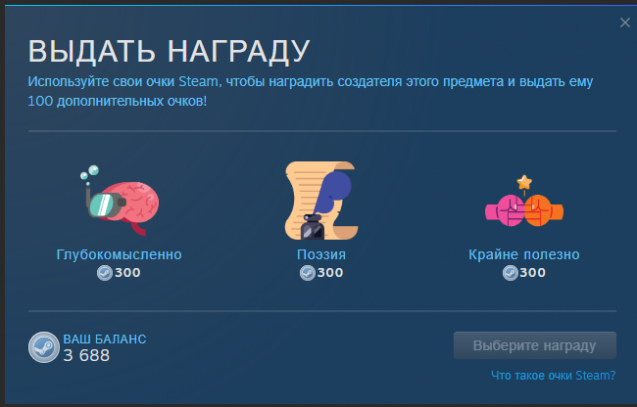Choose the scroll and quill Поэзия icon
Screen dimensions: 637x407
pyautogui.click(x=321, y=200)
